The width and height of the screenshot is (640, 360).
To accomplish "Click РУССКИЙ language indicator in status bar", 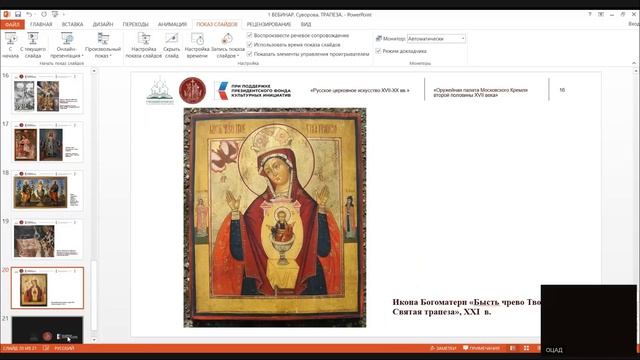I will 64,348.
